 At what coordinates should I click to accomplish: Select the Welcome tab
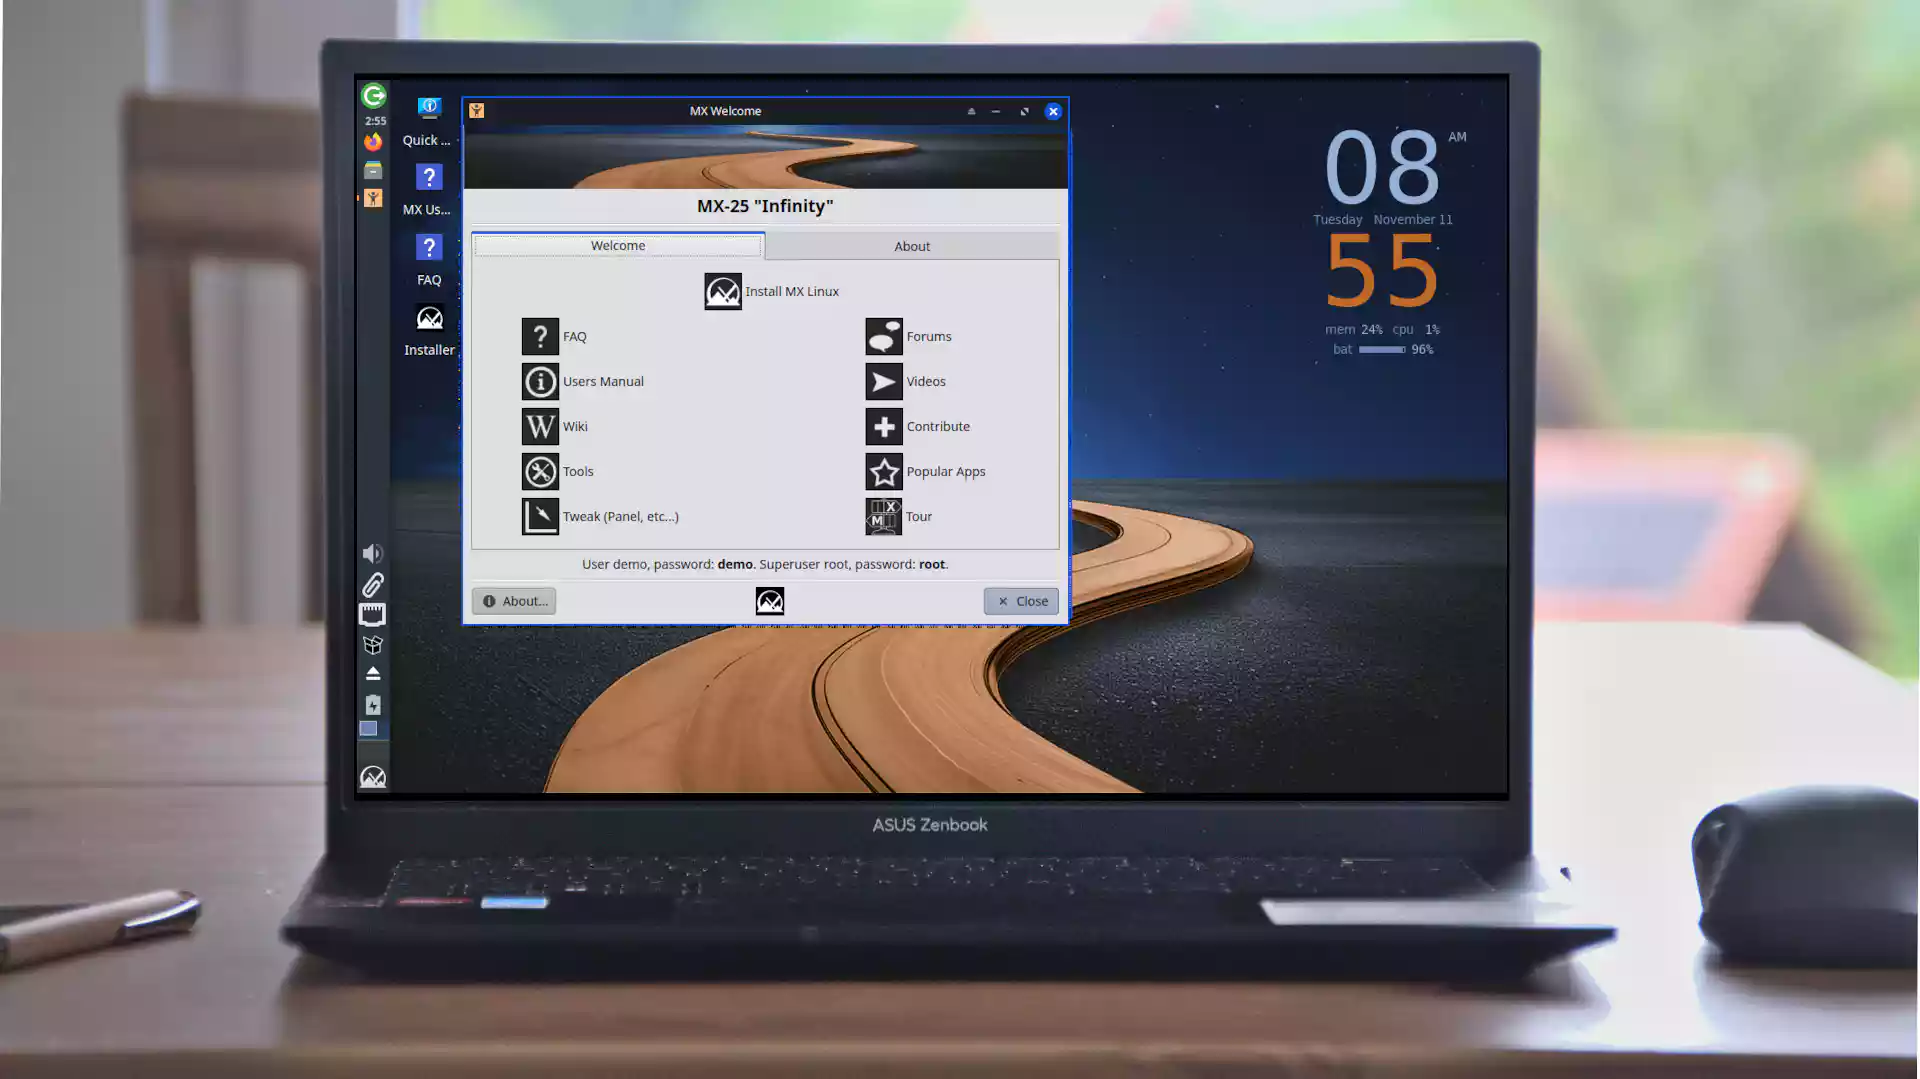pos(617,246)
